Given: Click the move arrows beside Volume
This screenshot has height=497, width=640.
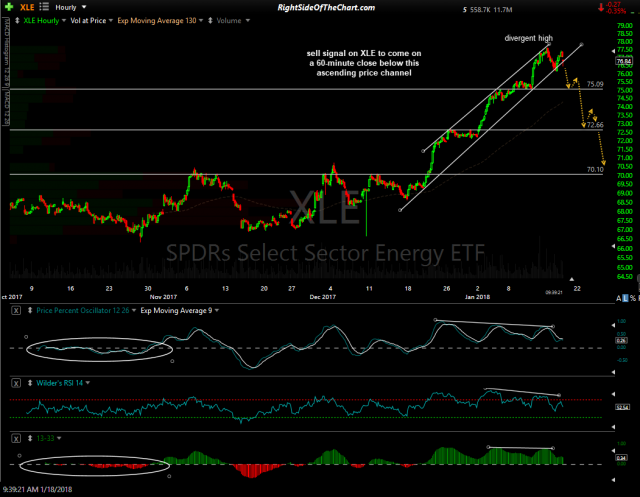Looking at the screenshot, I should [x=210, y=19].
